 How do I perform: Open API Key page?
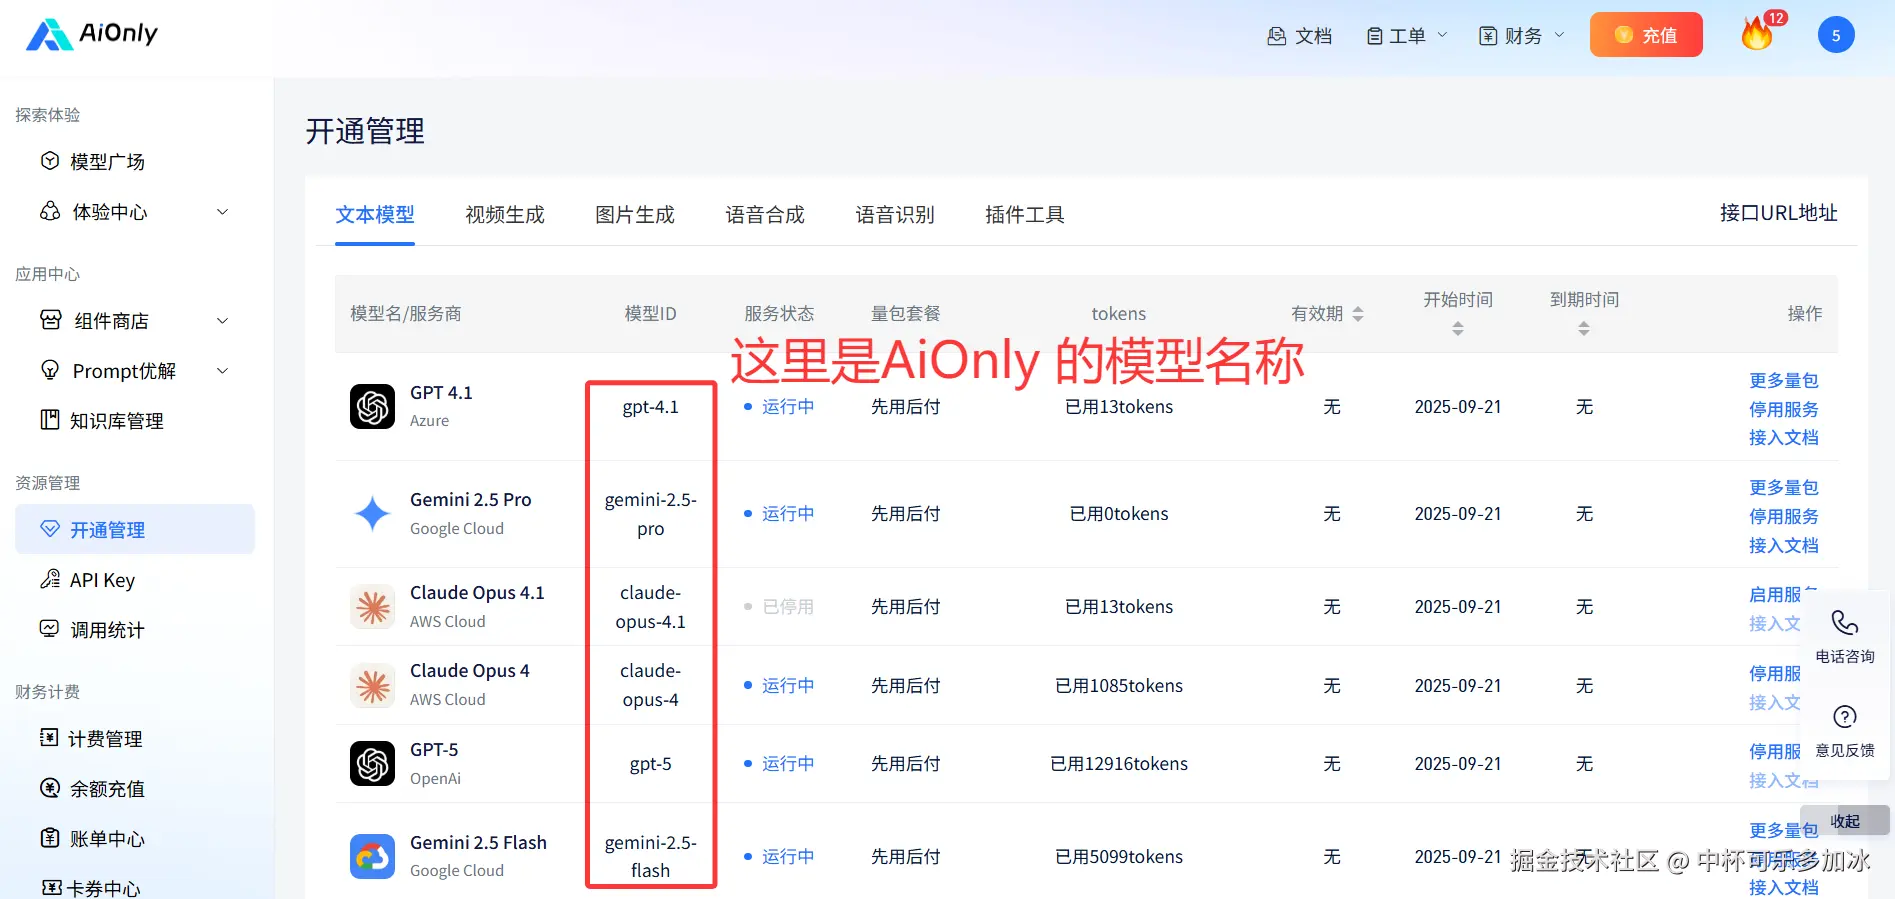[102, 580]
